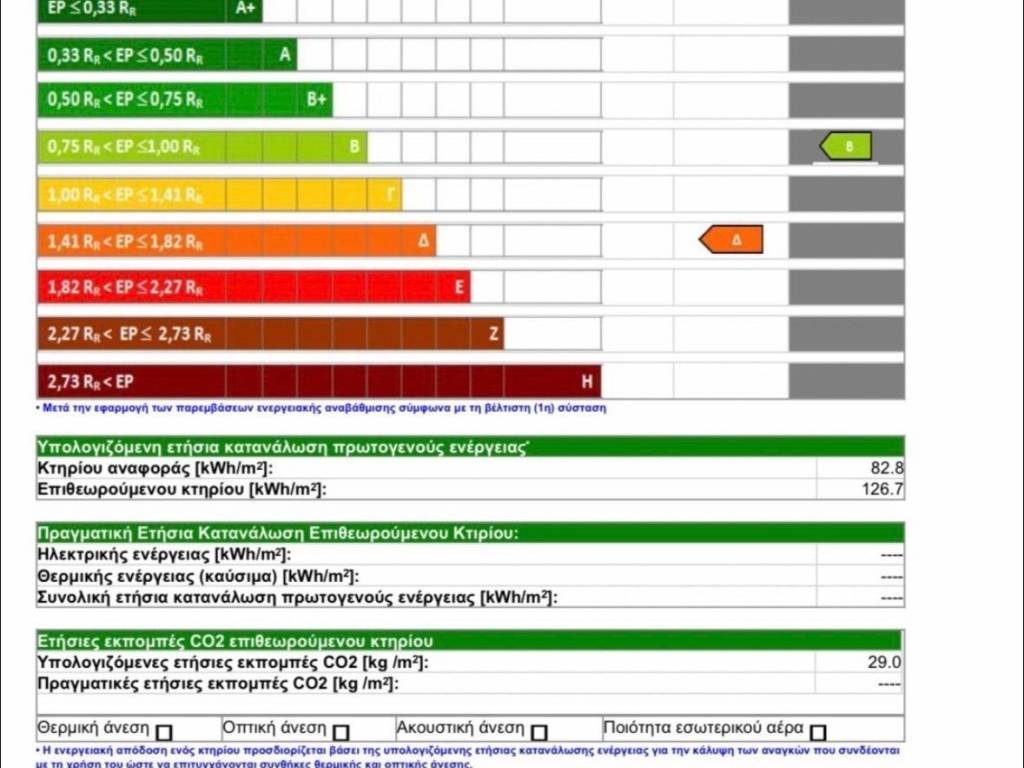Screen dimensions: 1024x768
Task: Select the orange Δ class energy bar
Action: pos(236,241)
